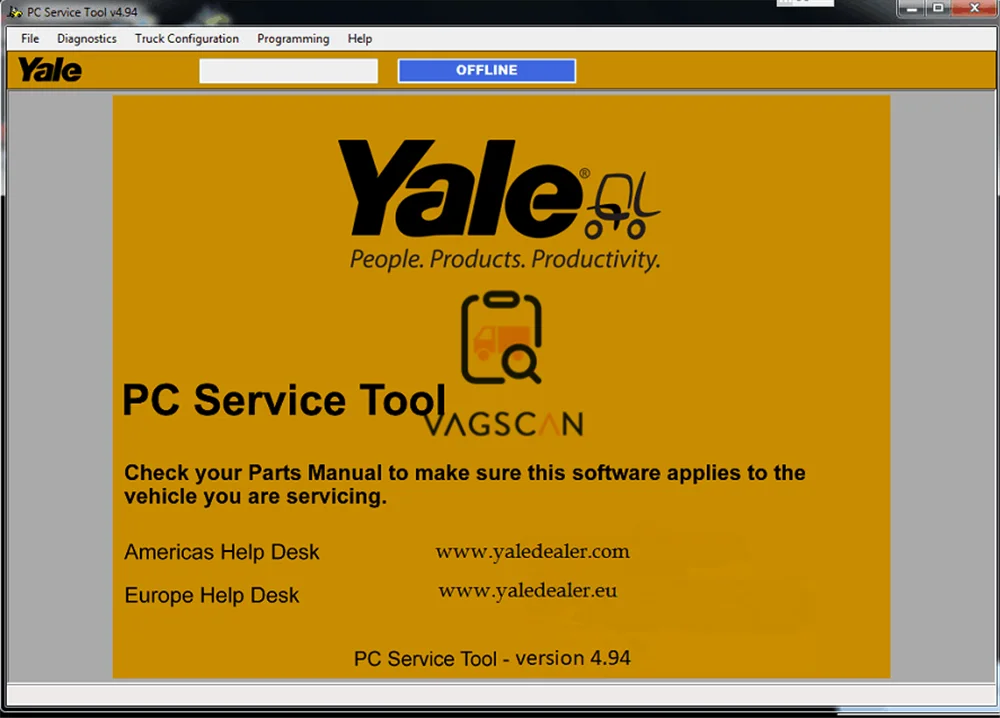Click the small Yale logo in toolbar
The image size is (1000, 718).
50,70
